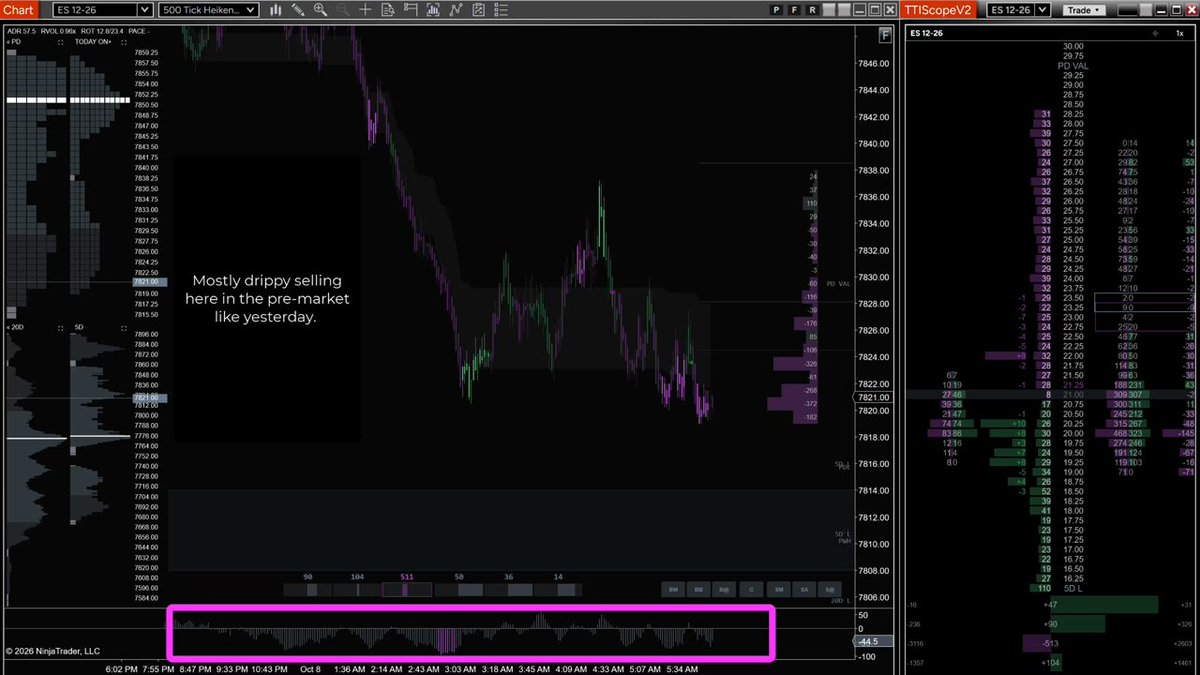Click the right chart link color box
This screenshot has height=675, width=1200.
846,10
